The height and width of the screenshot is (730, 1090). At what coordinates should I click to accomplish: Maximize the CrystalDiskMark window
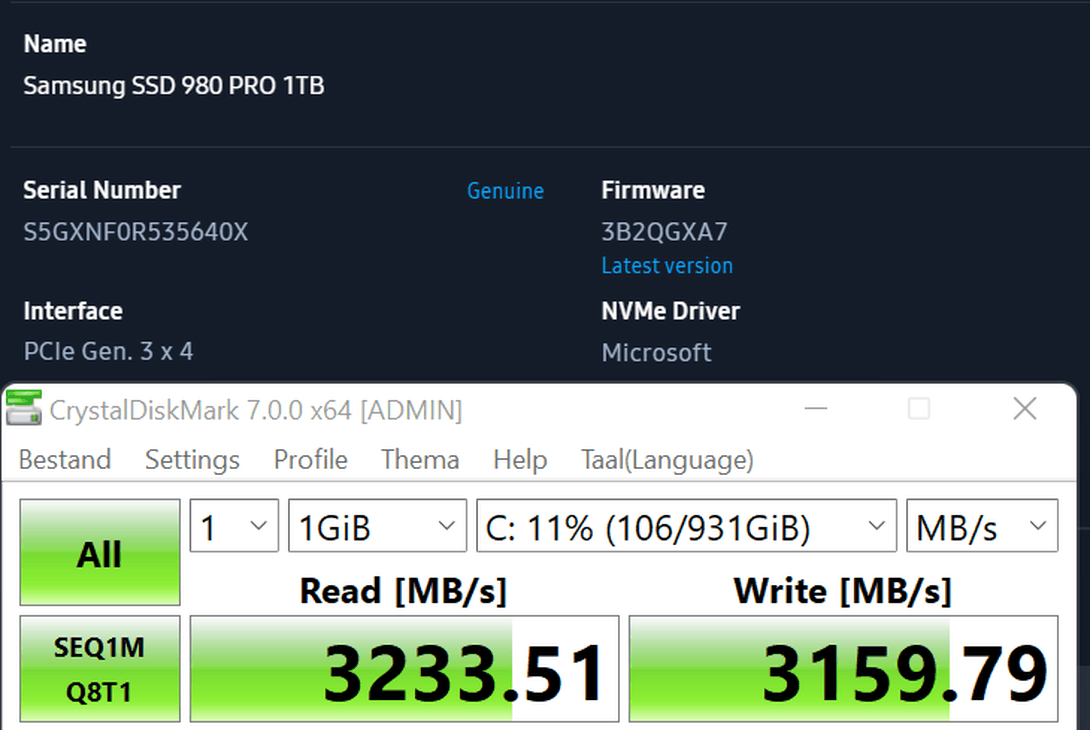pos(919,409)
